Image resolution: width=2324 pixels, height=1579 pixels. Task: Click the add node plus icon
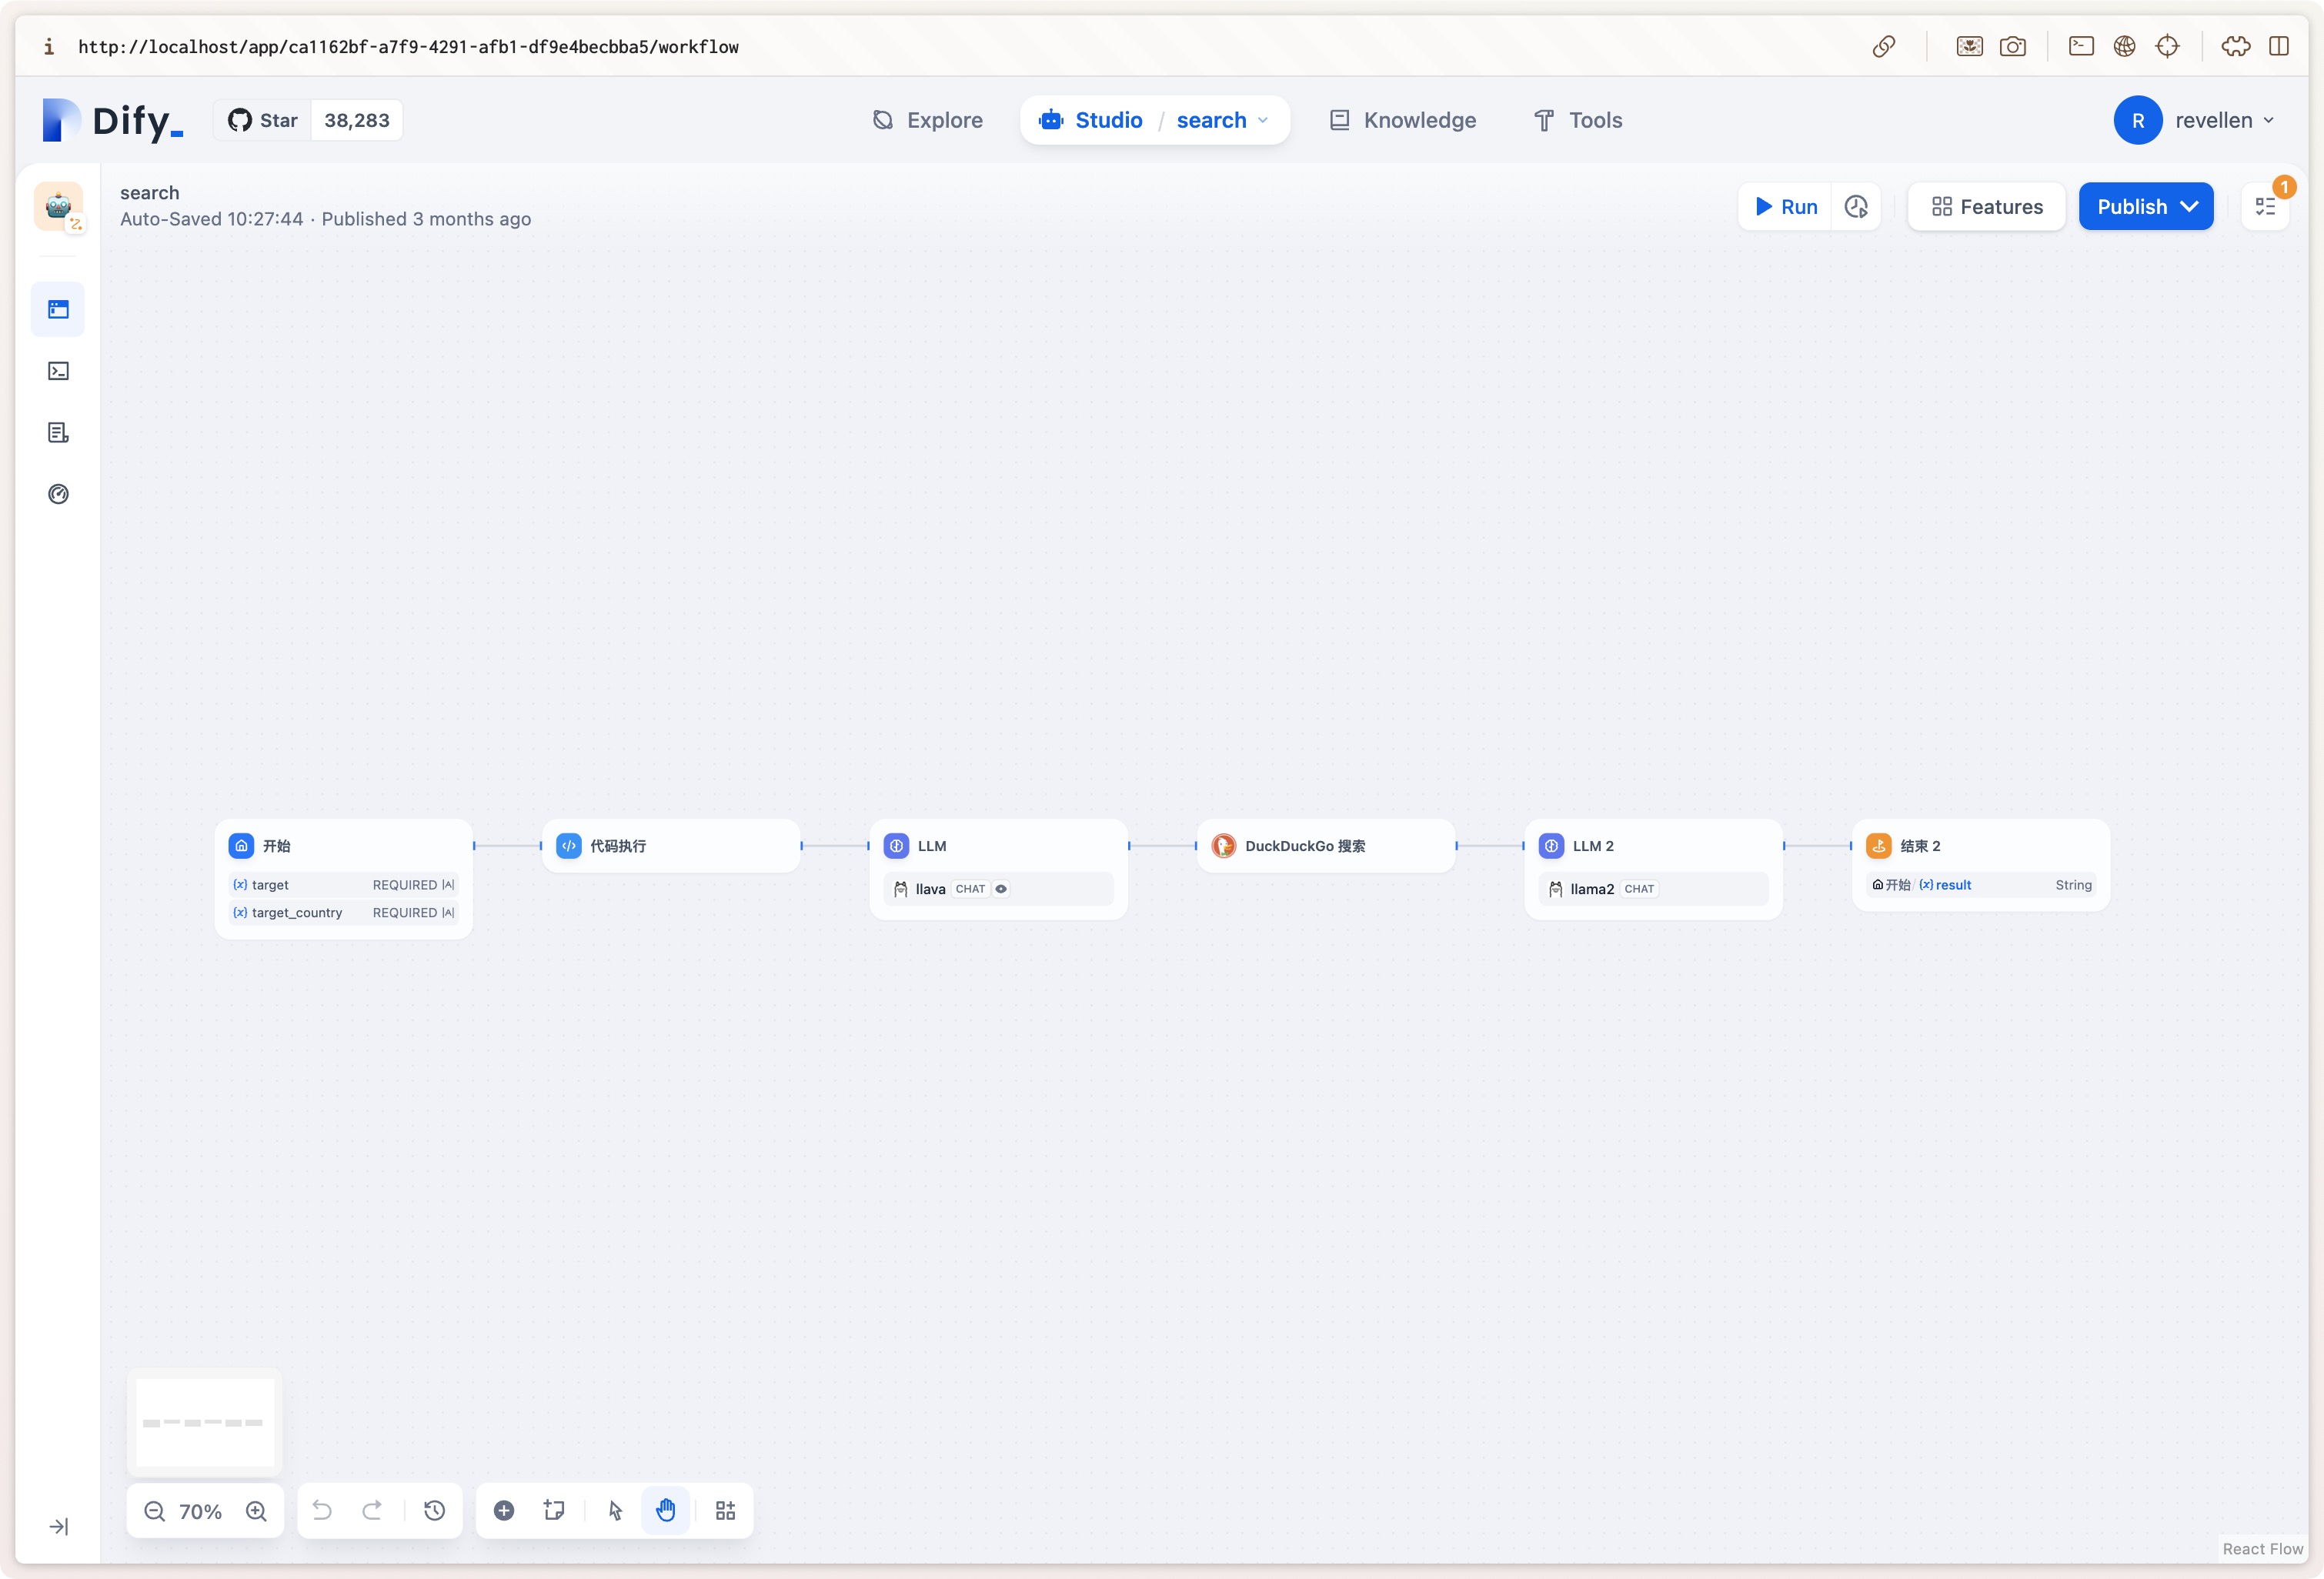tap(504, 1510)
